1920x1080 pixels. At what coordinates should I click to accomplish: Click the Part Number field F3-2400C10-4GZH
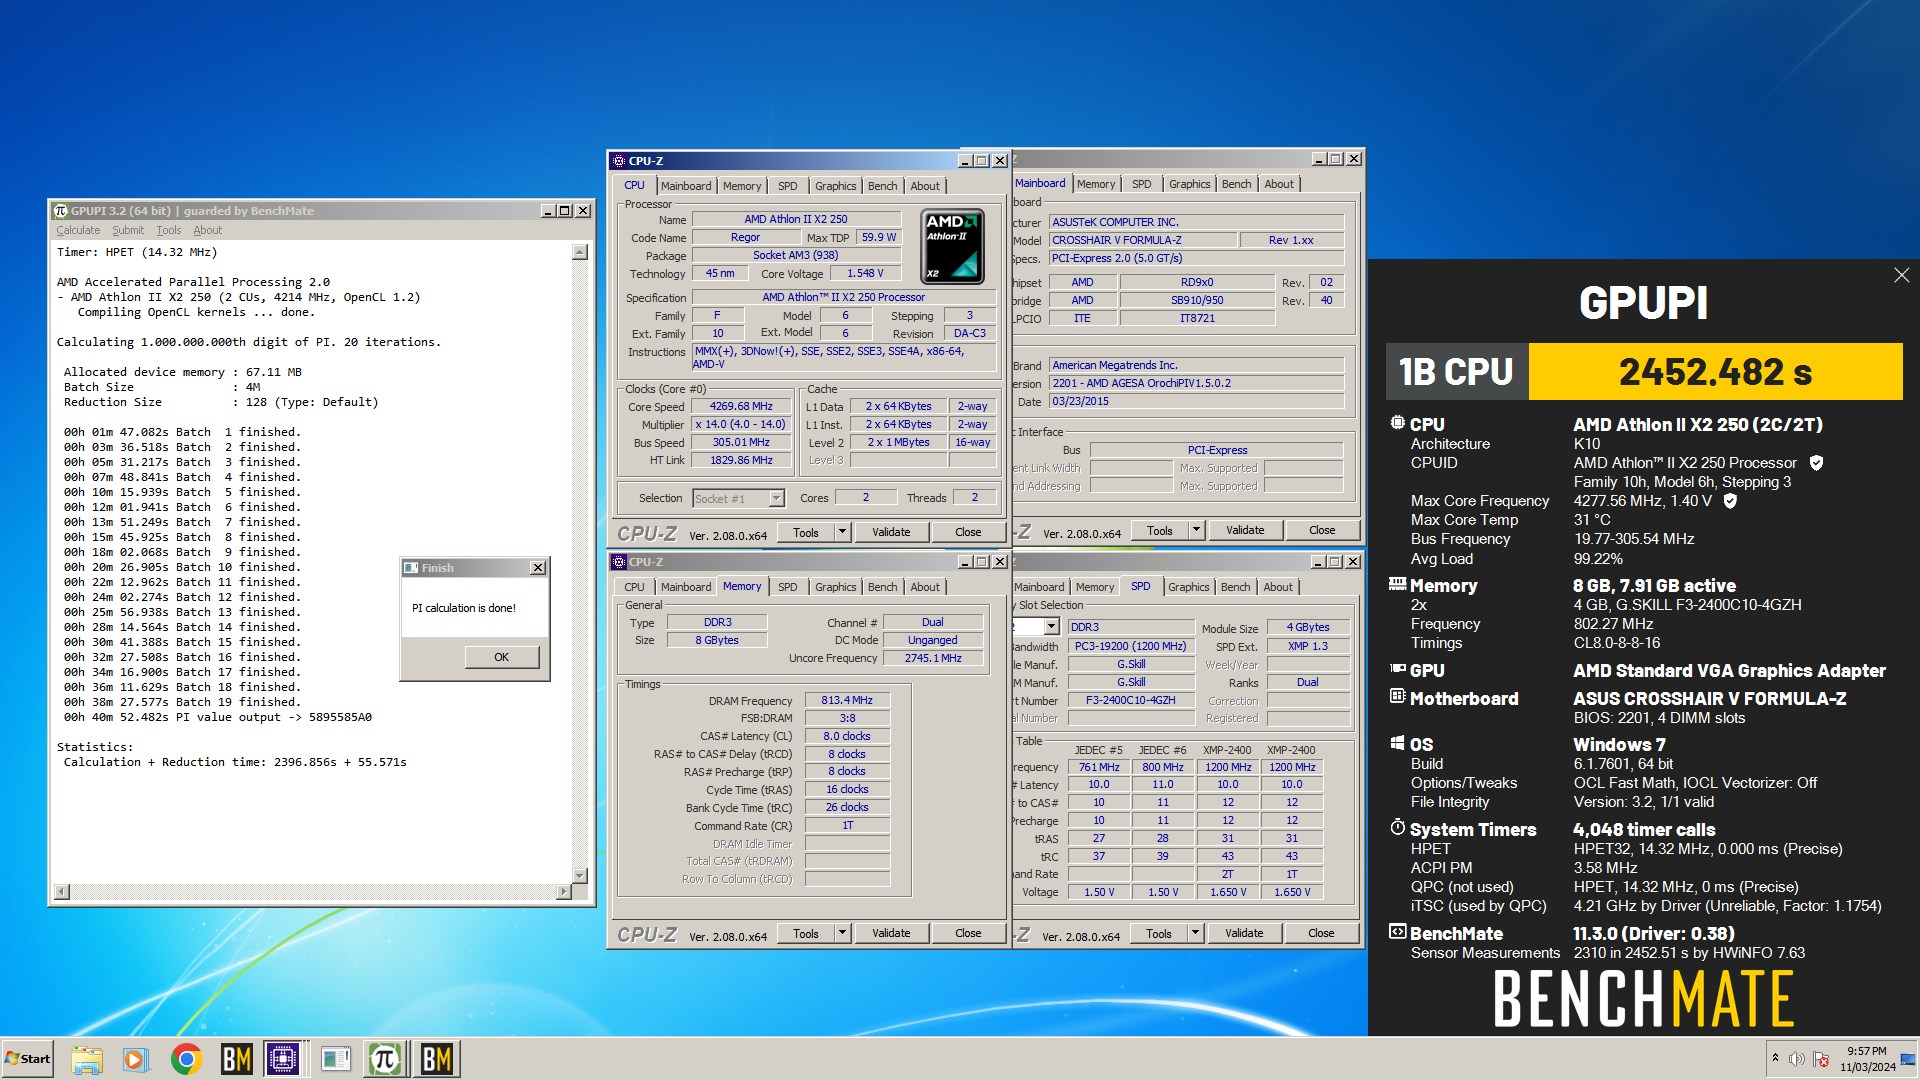point(1130,700)
